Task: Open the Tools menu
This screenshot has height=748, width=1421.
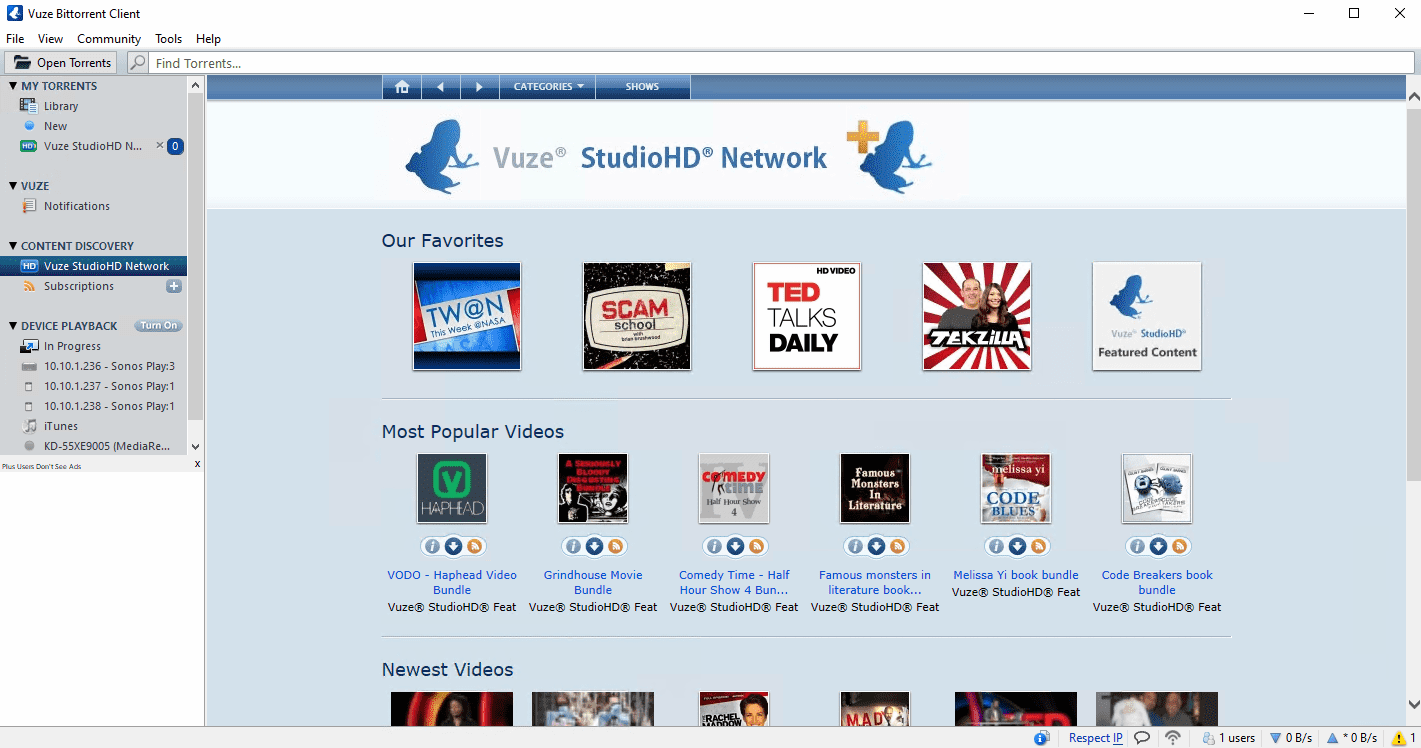Action: click(x=168, y=39)
